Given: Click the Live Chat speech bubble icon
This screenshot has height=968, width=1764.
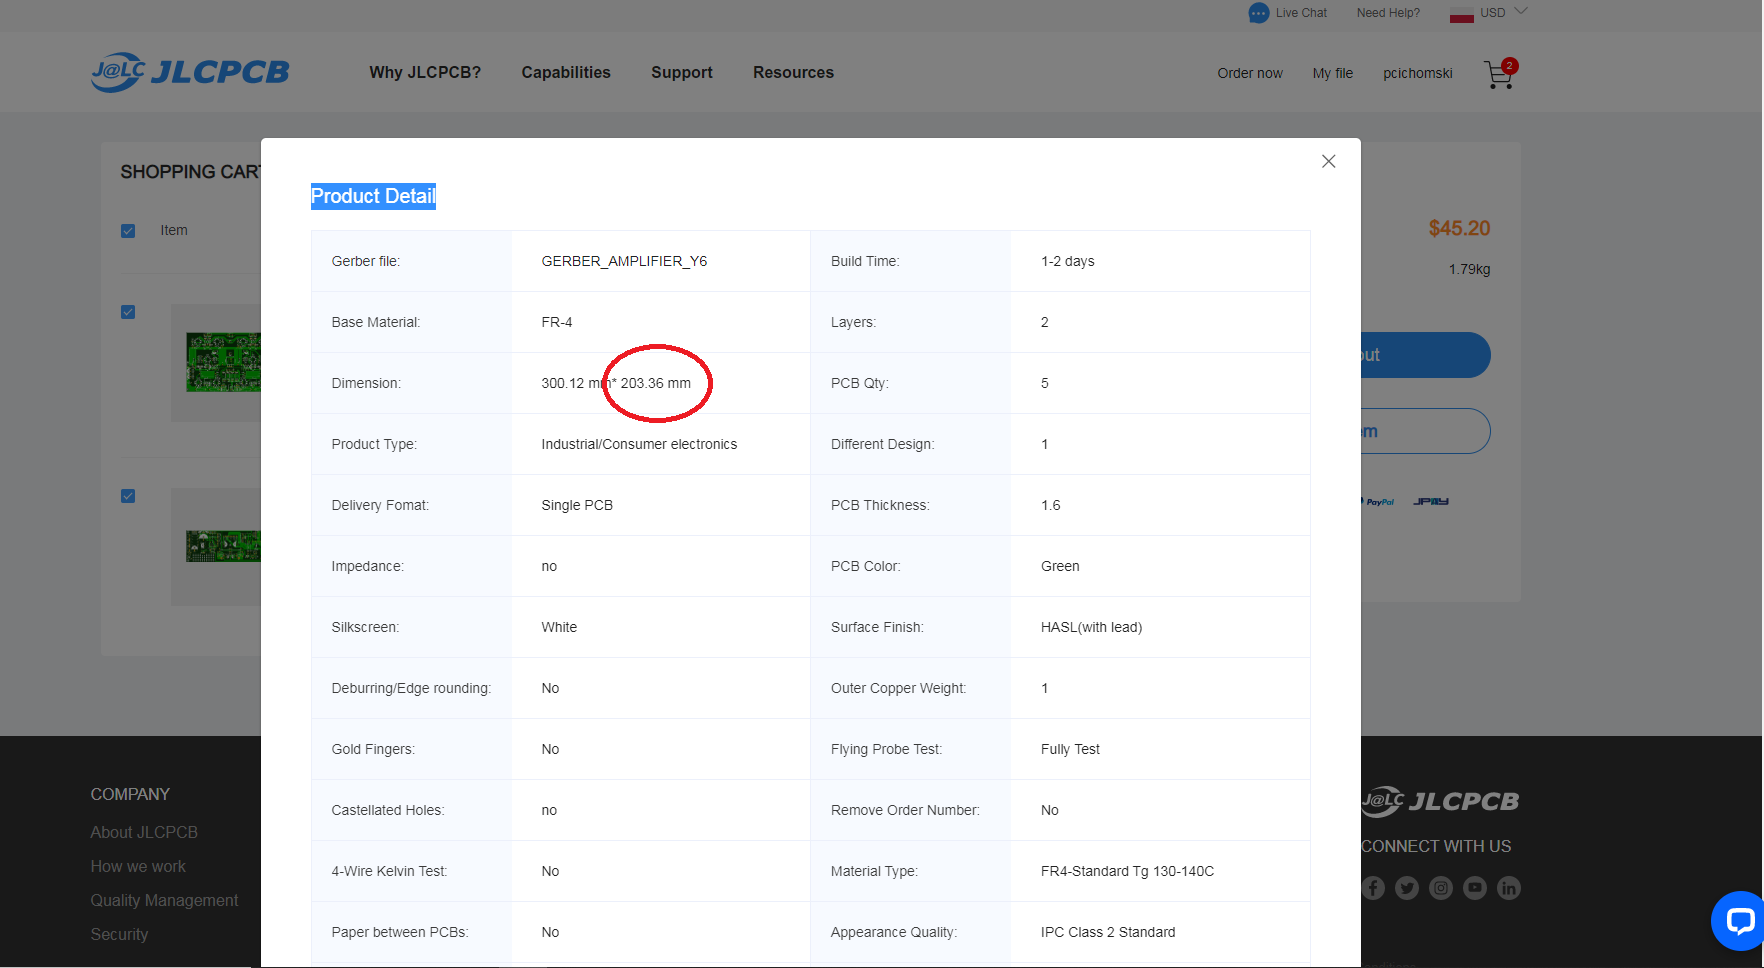Looking at the screenshot, I should click(x=1258, y=13).
